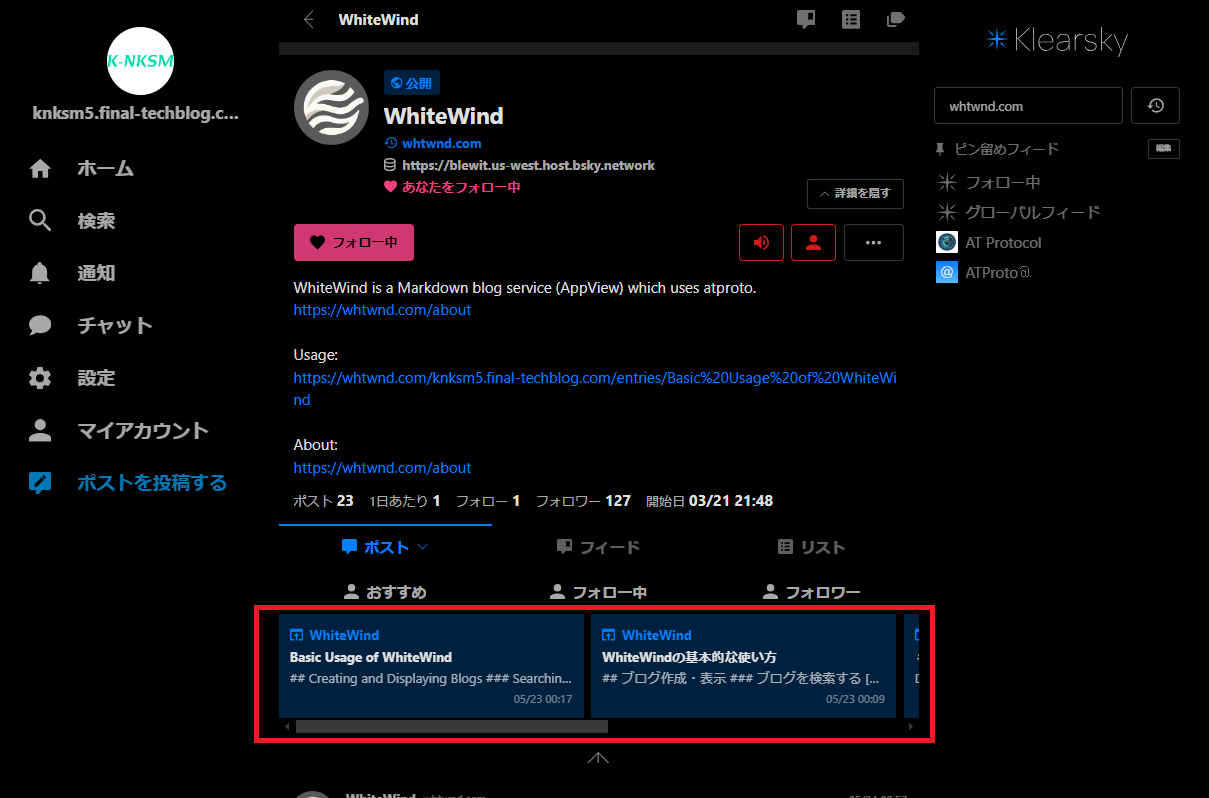Click ポストを投稿する in the sidebar
This screenshot has height=798, width=1209.
click(153, 483)
